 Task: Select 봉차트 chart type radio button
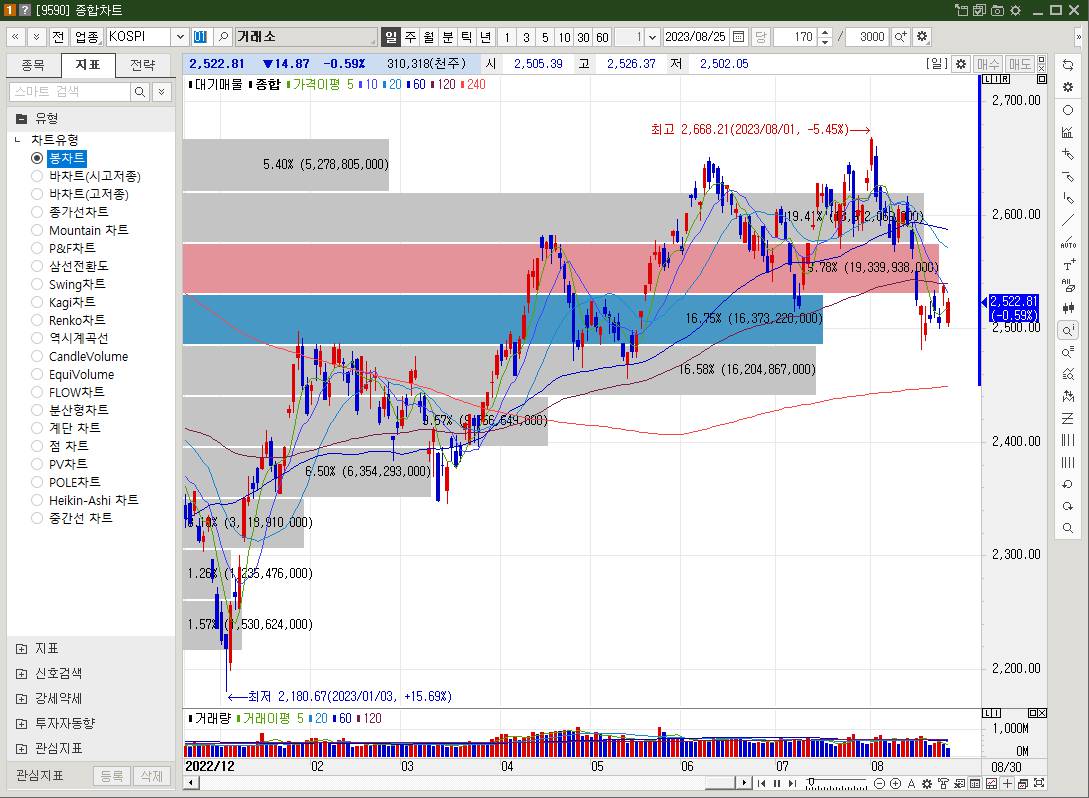tap(37, 158)
